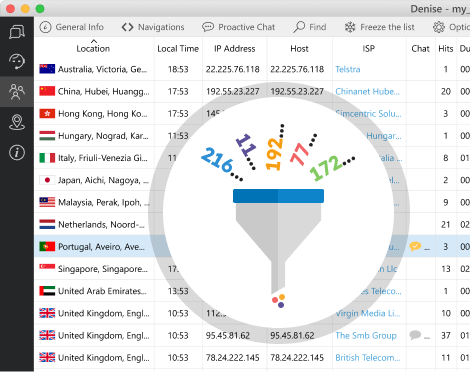
Task: Sort by Chat column header
Action: pos(420,49)
